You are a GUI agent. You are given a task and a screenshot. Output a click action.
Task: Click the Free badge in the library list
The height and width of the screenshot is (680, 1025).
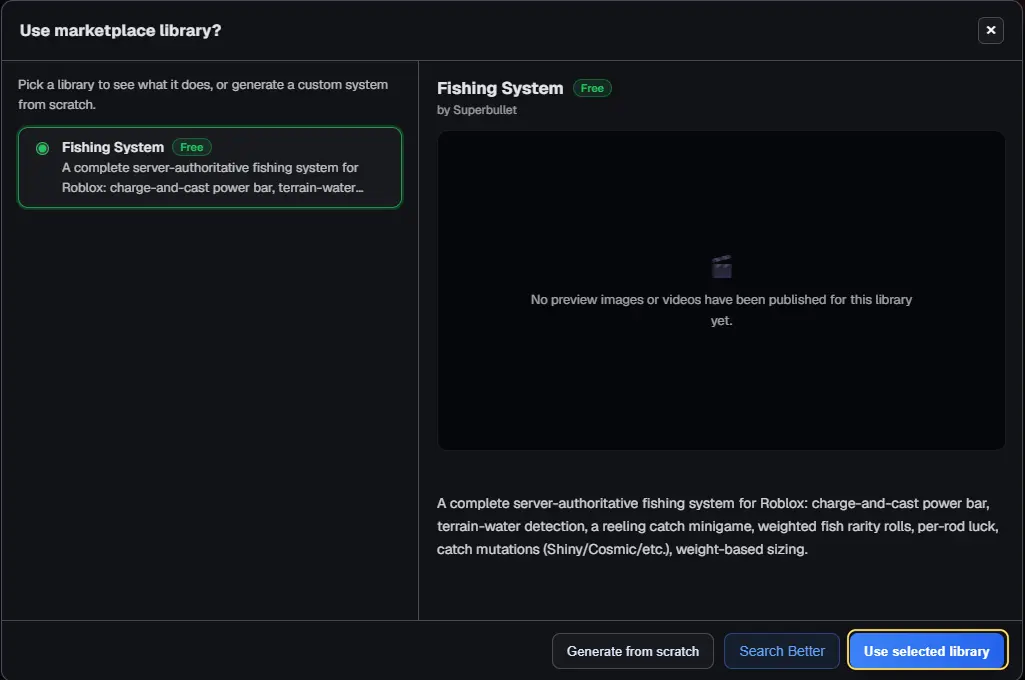192,147
